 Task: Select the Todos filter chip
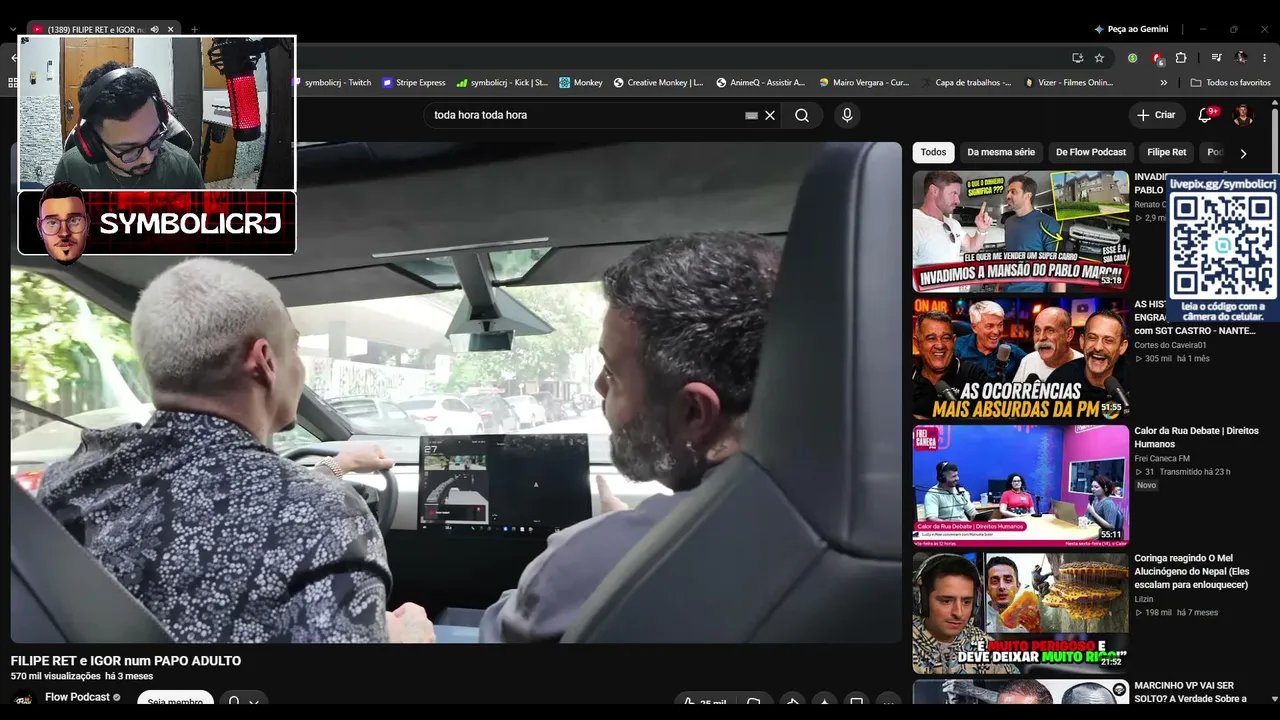click(x=933, y=153)
